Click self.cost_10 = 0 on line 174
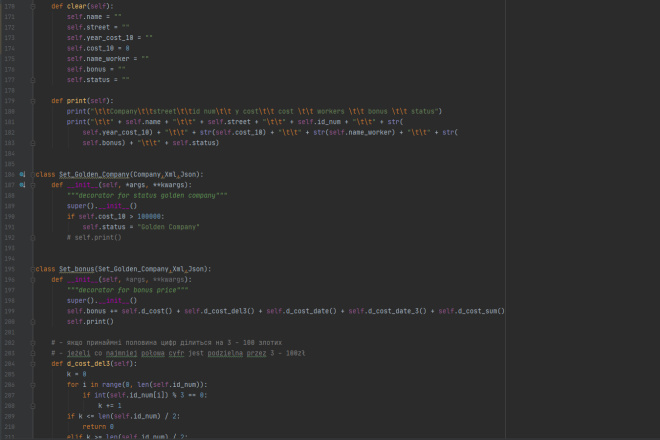 (x=98, y=48)
